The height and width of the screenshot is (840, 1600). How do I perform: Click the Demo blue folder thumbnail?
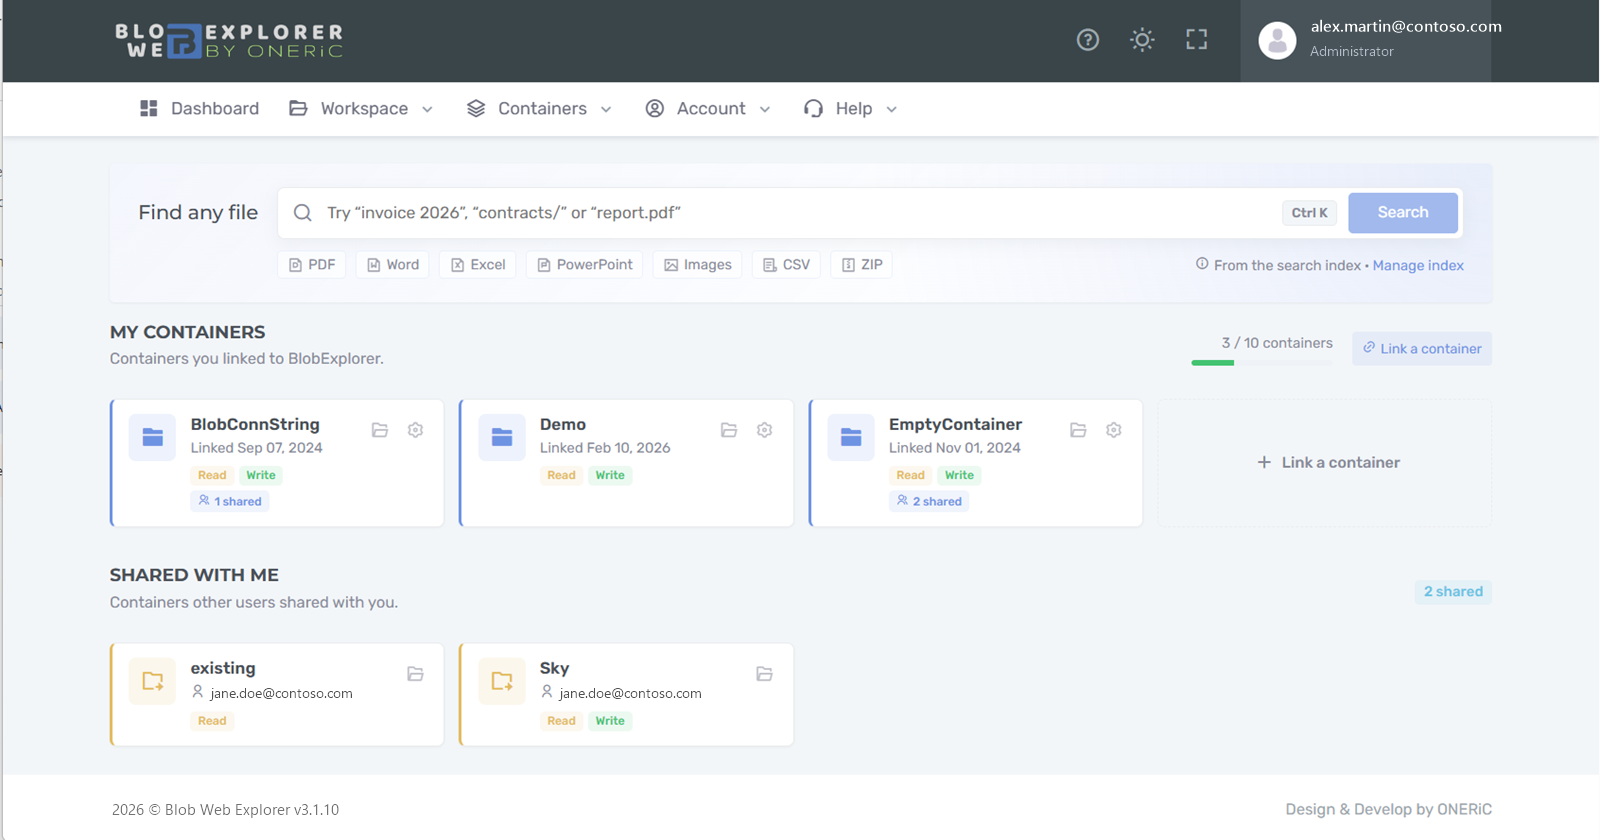click(x=502, y=437)
